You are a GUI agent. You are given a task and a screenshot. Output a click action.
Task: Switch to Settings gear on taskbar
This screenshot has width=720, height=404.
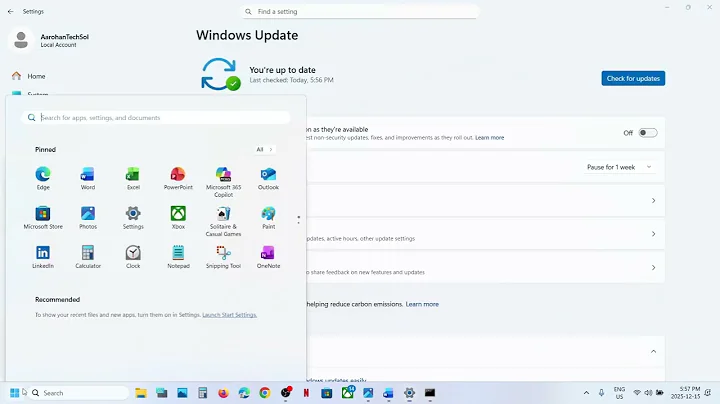pos(409,393)
